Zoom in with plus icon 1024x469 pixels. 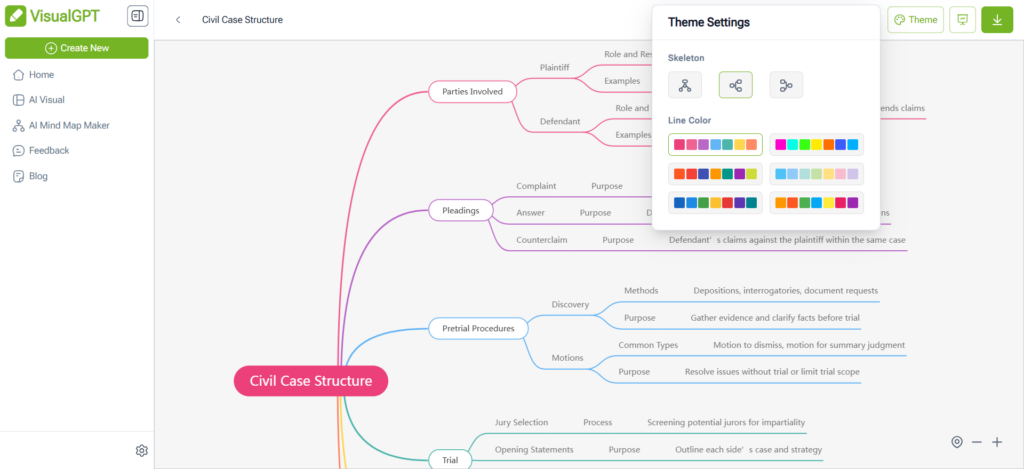click(997, 442)
